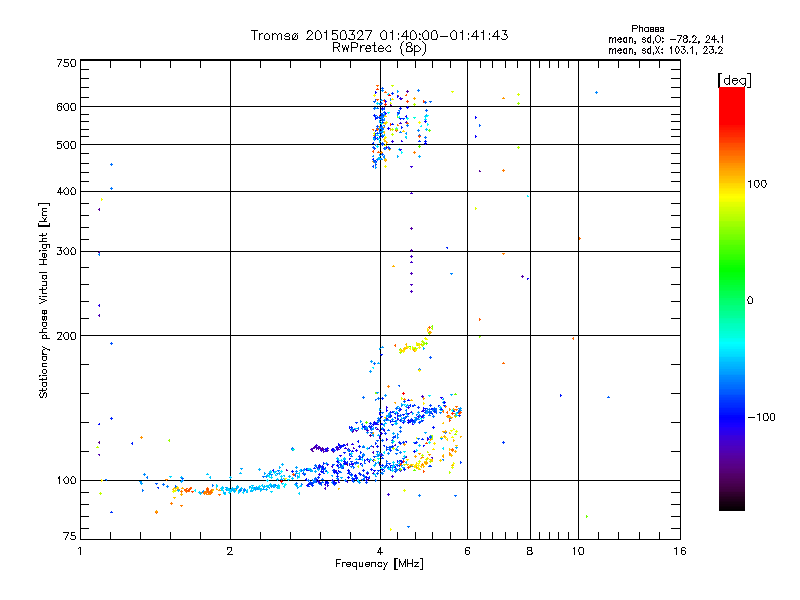Click the y-axis tick label '600'
The width and height of the screenshot is (800, 600).
coord(66,107)
